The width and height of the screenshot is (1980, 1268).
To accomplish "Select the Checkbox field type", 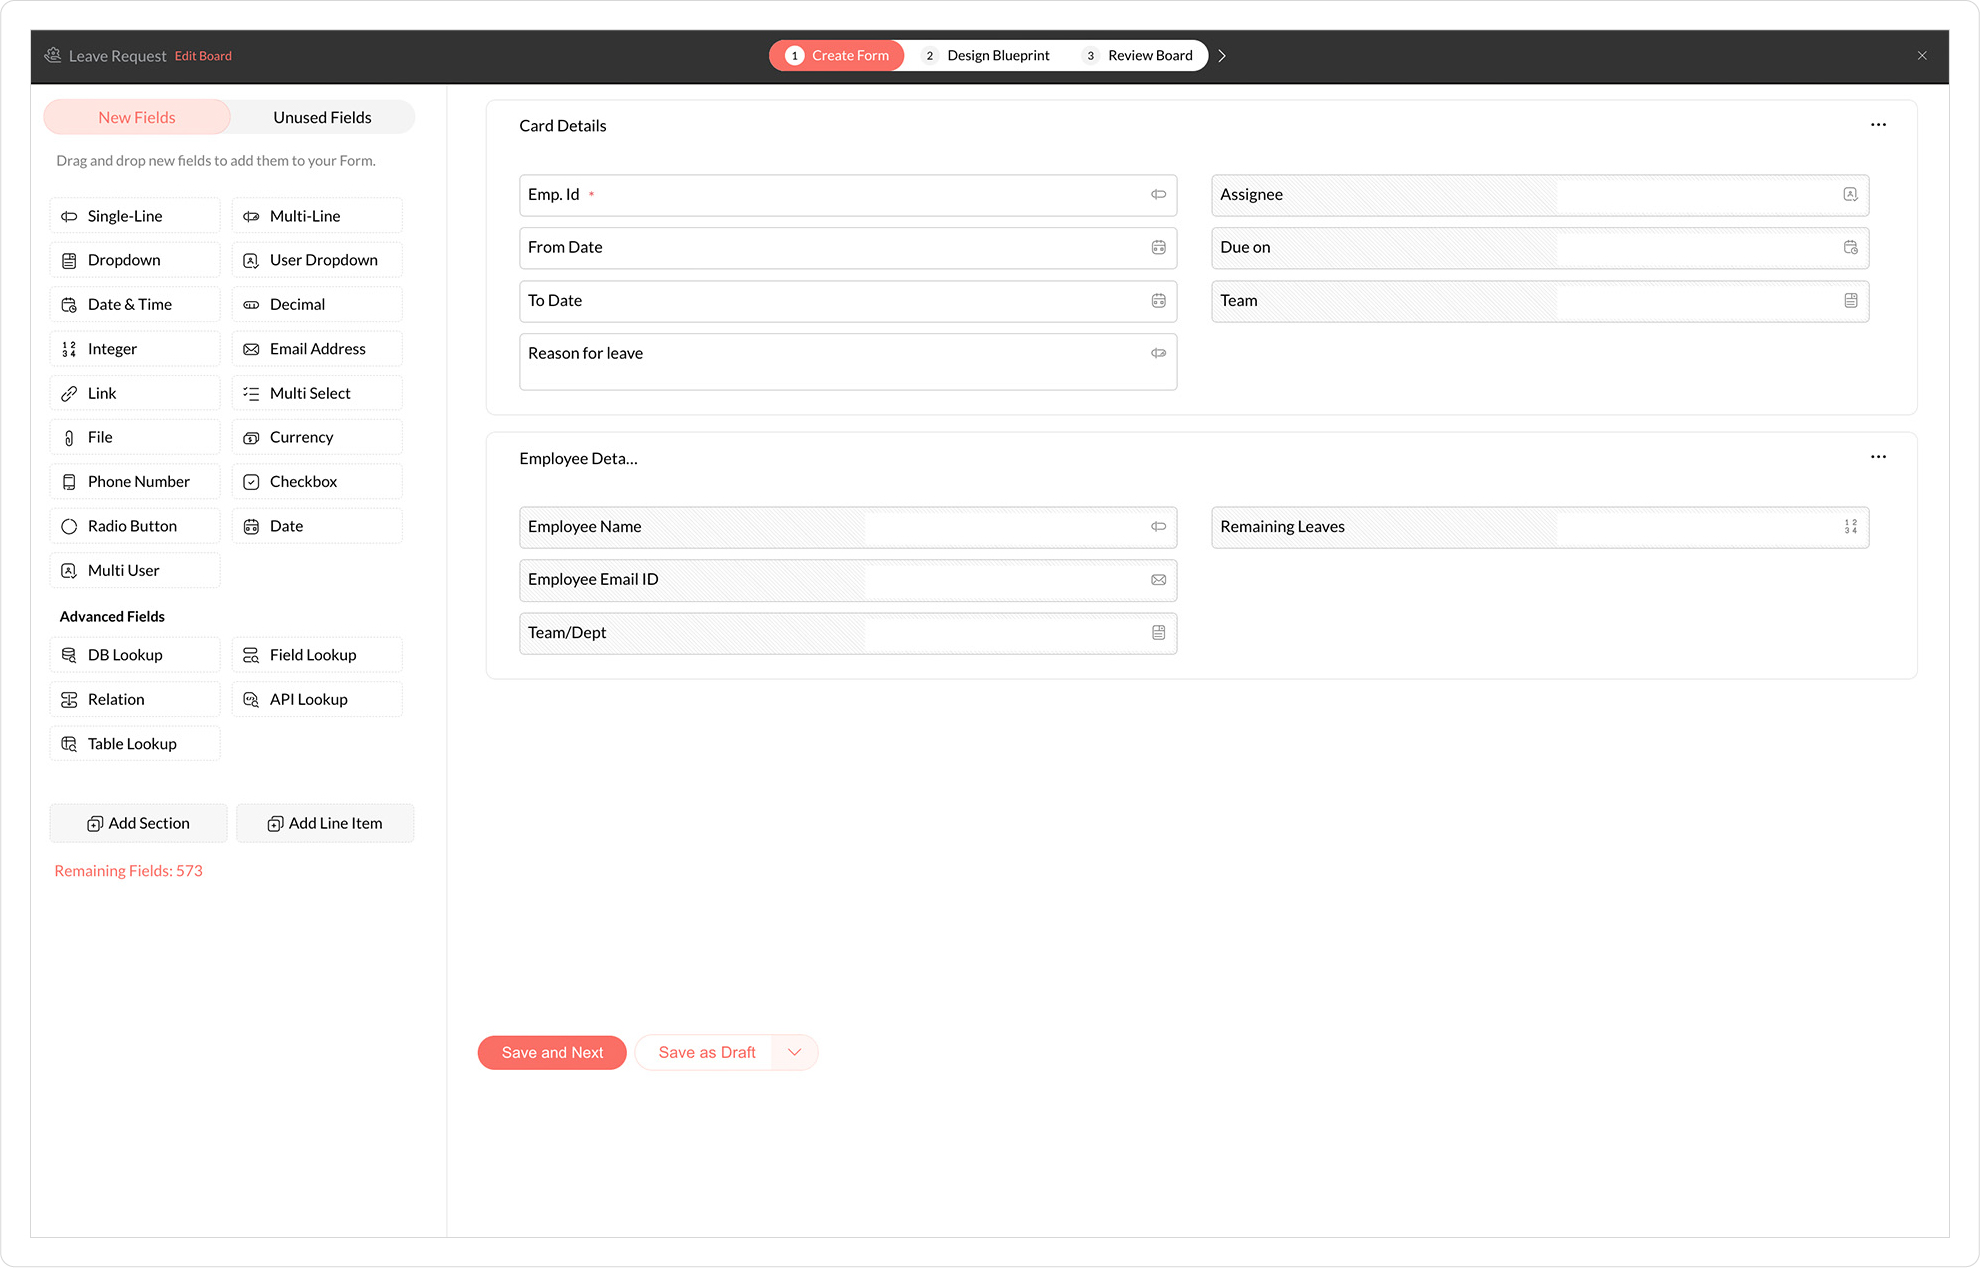I will pos(317,482).
